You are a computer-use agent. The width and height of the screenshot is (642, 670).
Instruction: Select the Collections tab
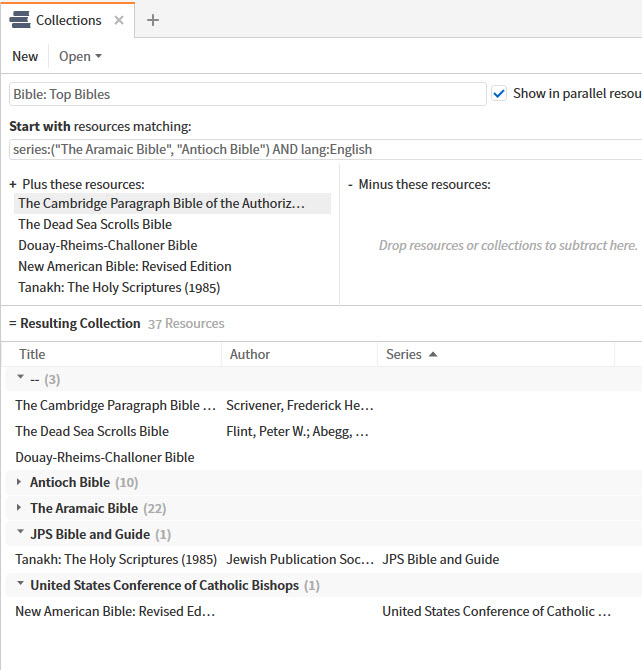tap(68, 20)
